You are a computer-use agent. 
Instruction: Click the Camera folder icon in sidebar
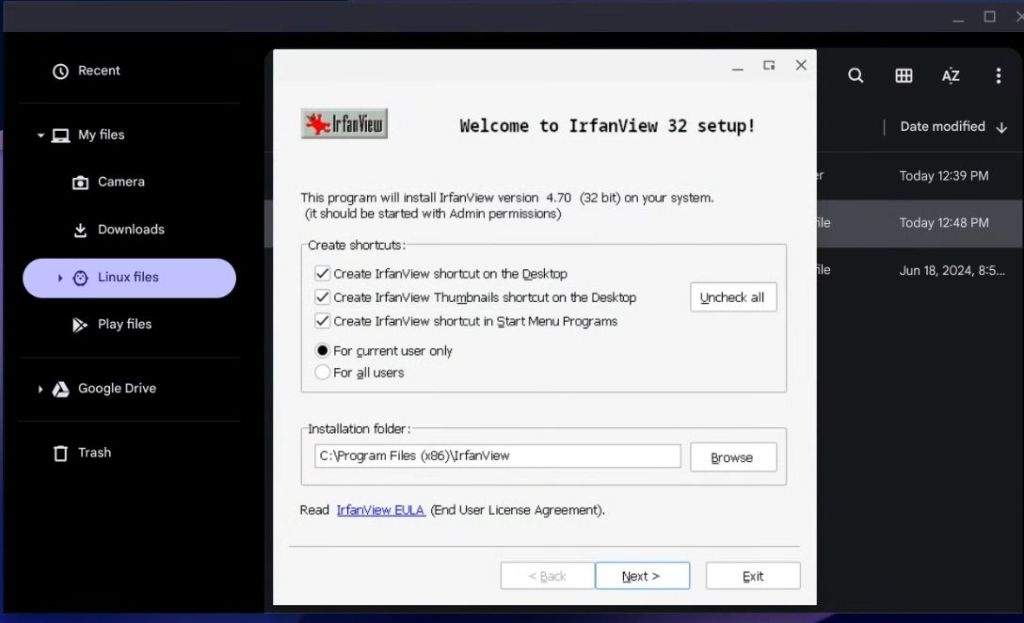coord(80,182)
